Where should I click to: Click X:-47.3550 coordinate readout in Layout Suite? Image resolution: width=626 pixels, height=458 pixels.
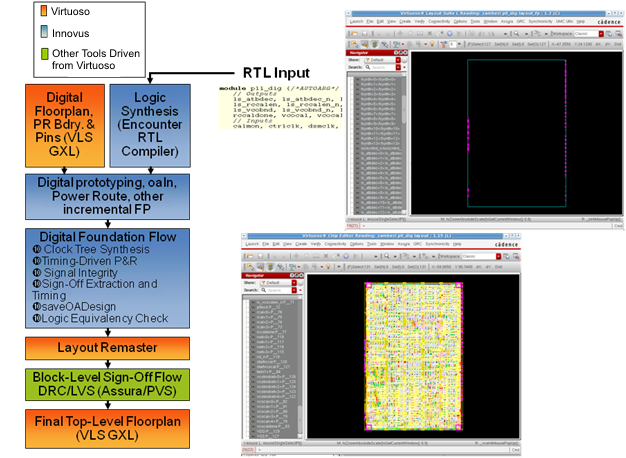pos(563,44)
